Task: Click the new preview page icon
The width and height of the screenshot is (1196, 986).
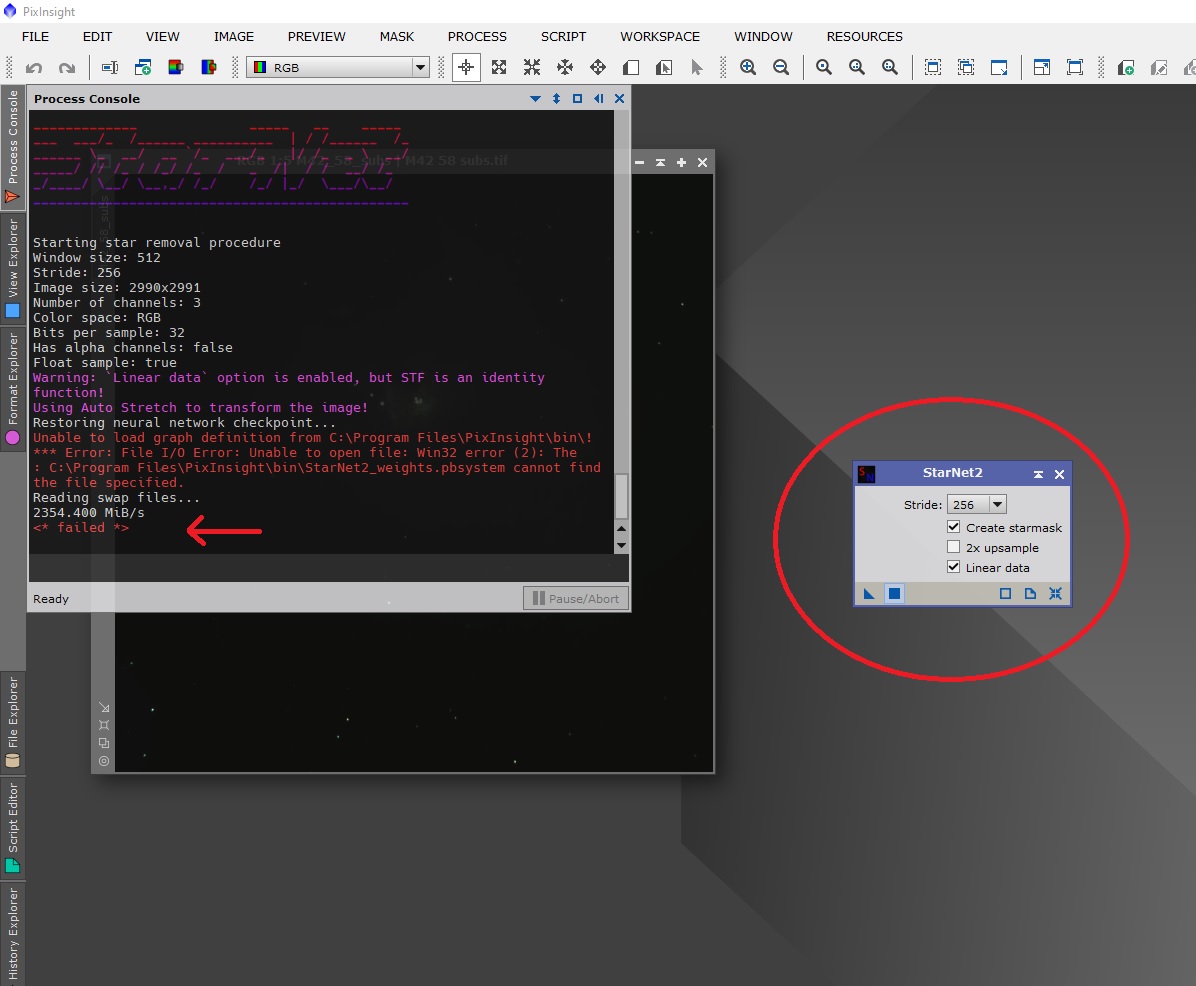Action: tap(631, 68)
